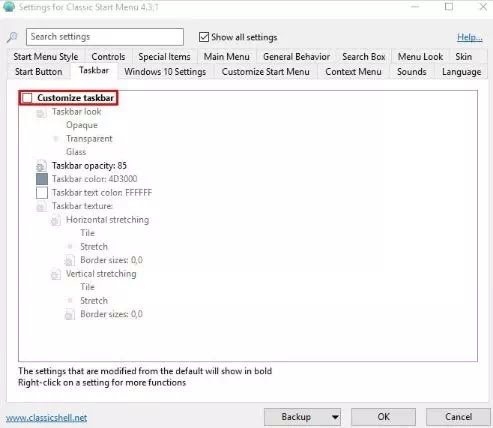Open the Start Button tab

tap(39, 72)
